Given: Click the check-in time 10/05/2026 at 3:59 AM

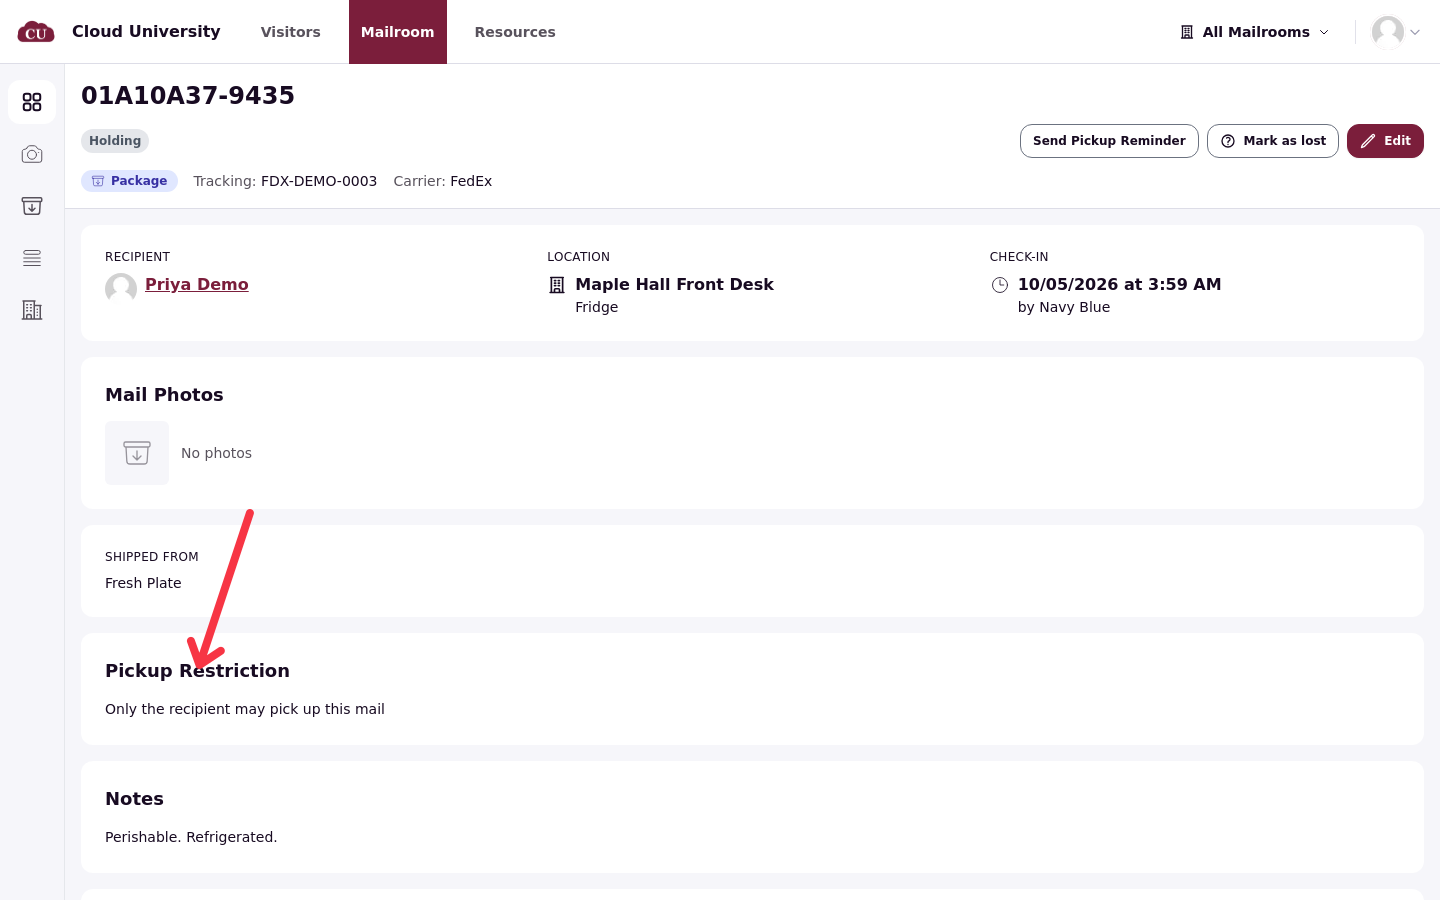Looking at the screenshot, I should (x=1120, y=284).
